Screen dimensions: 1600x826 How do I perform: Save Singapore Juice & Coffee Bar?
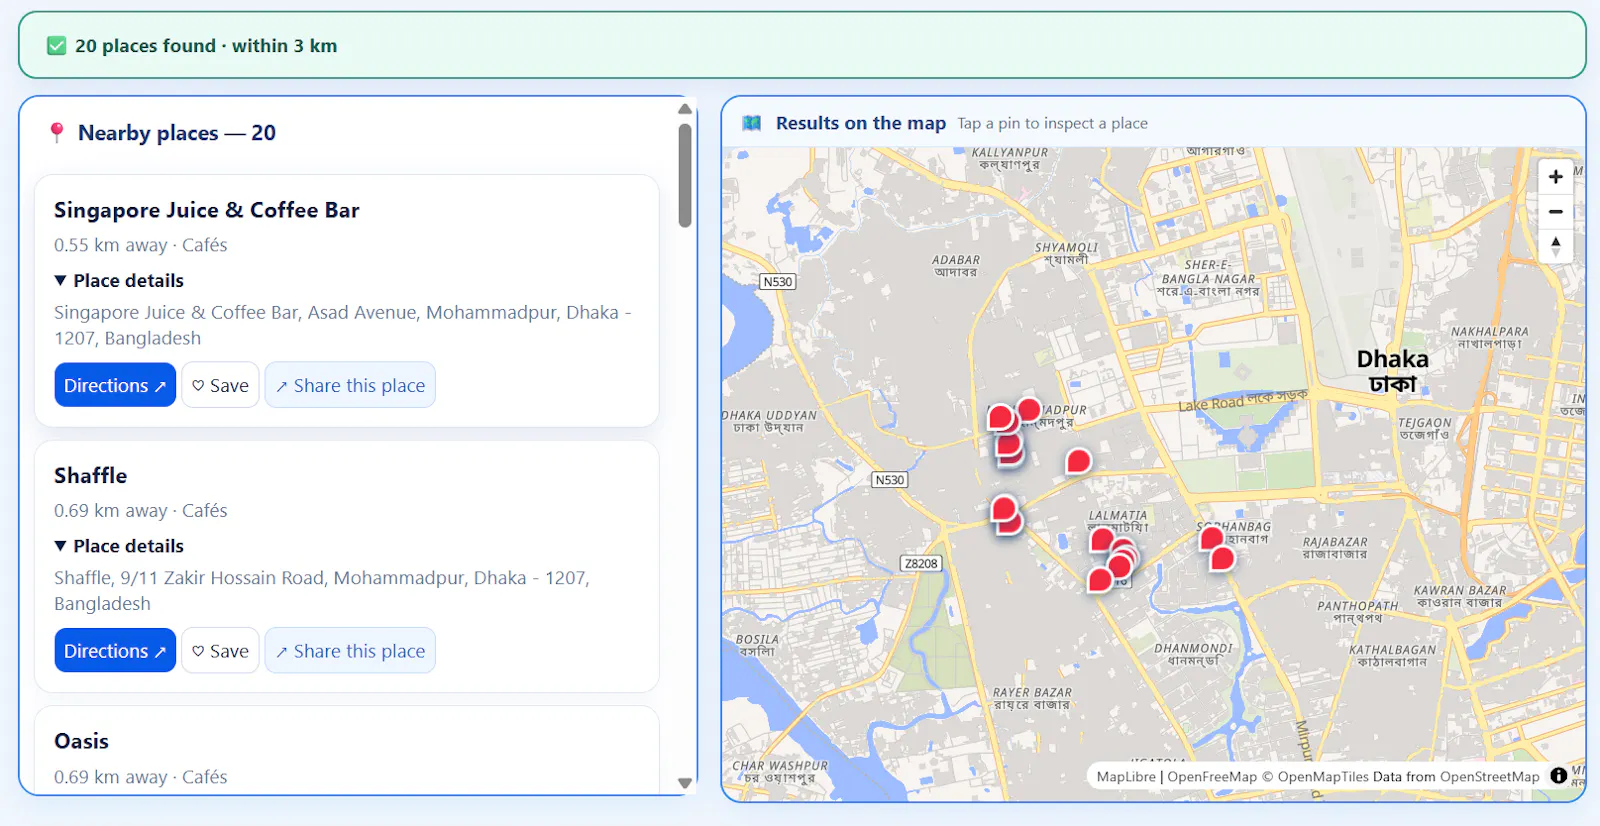point(220,385)
